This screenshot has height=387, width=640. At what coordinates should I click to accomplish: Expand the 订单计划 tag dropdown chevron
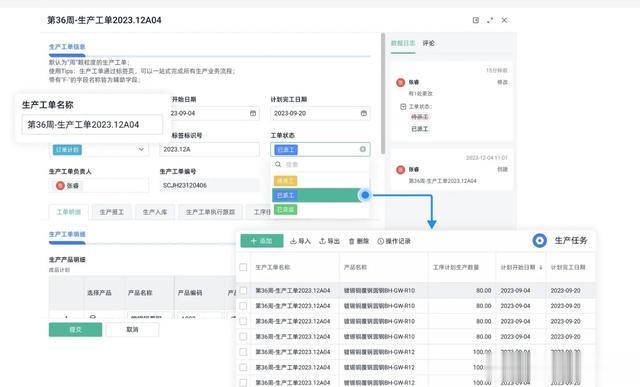click(141, 149)
